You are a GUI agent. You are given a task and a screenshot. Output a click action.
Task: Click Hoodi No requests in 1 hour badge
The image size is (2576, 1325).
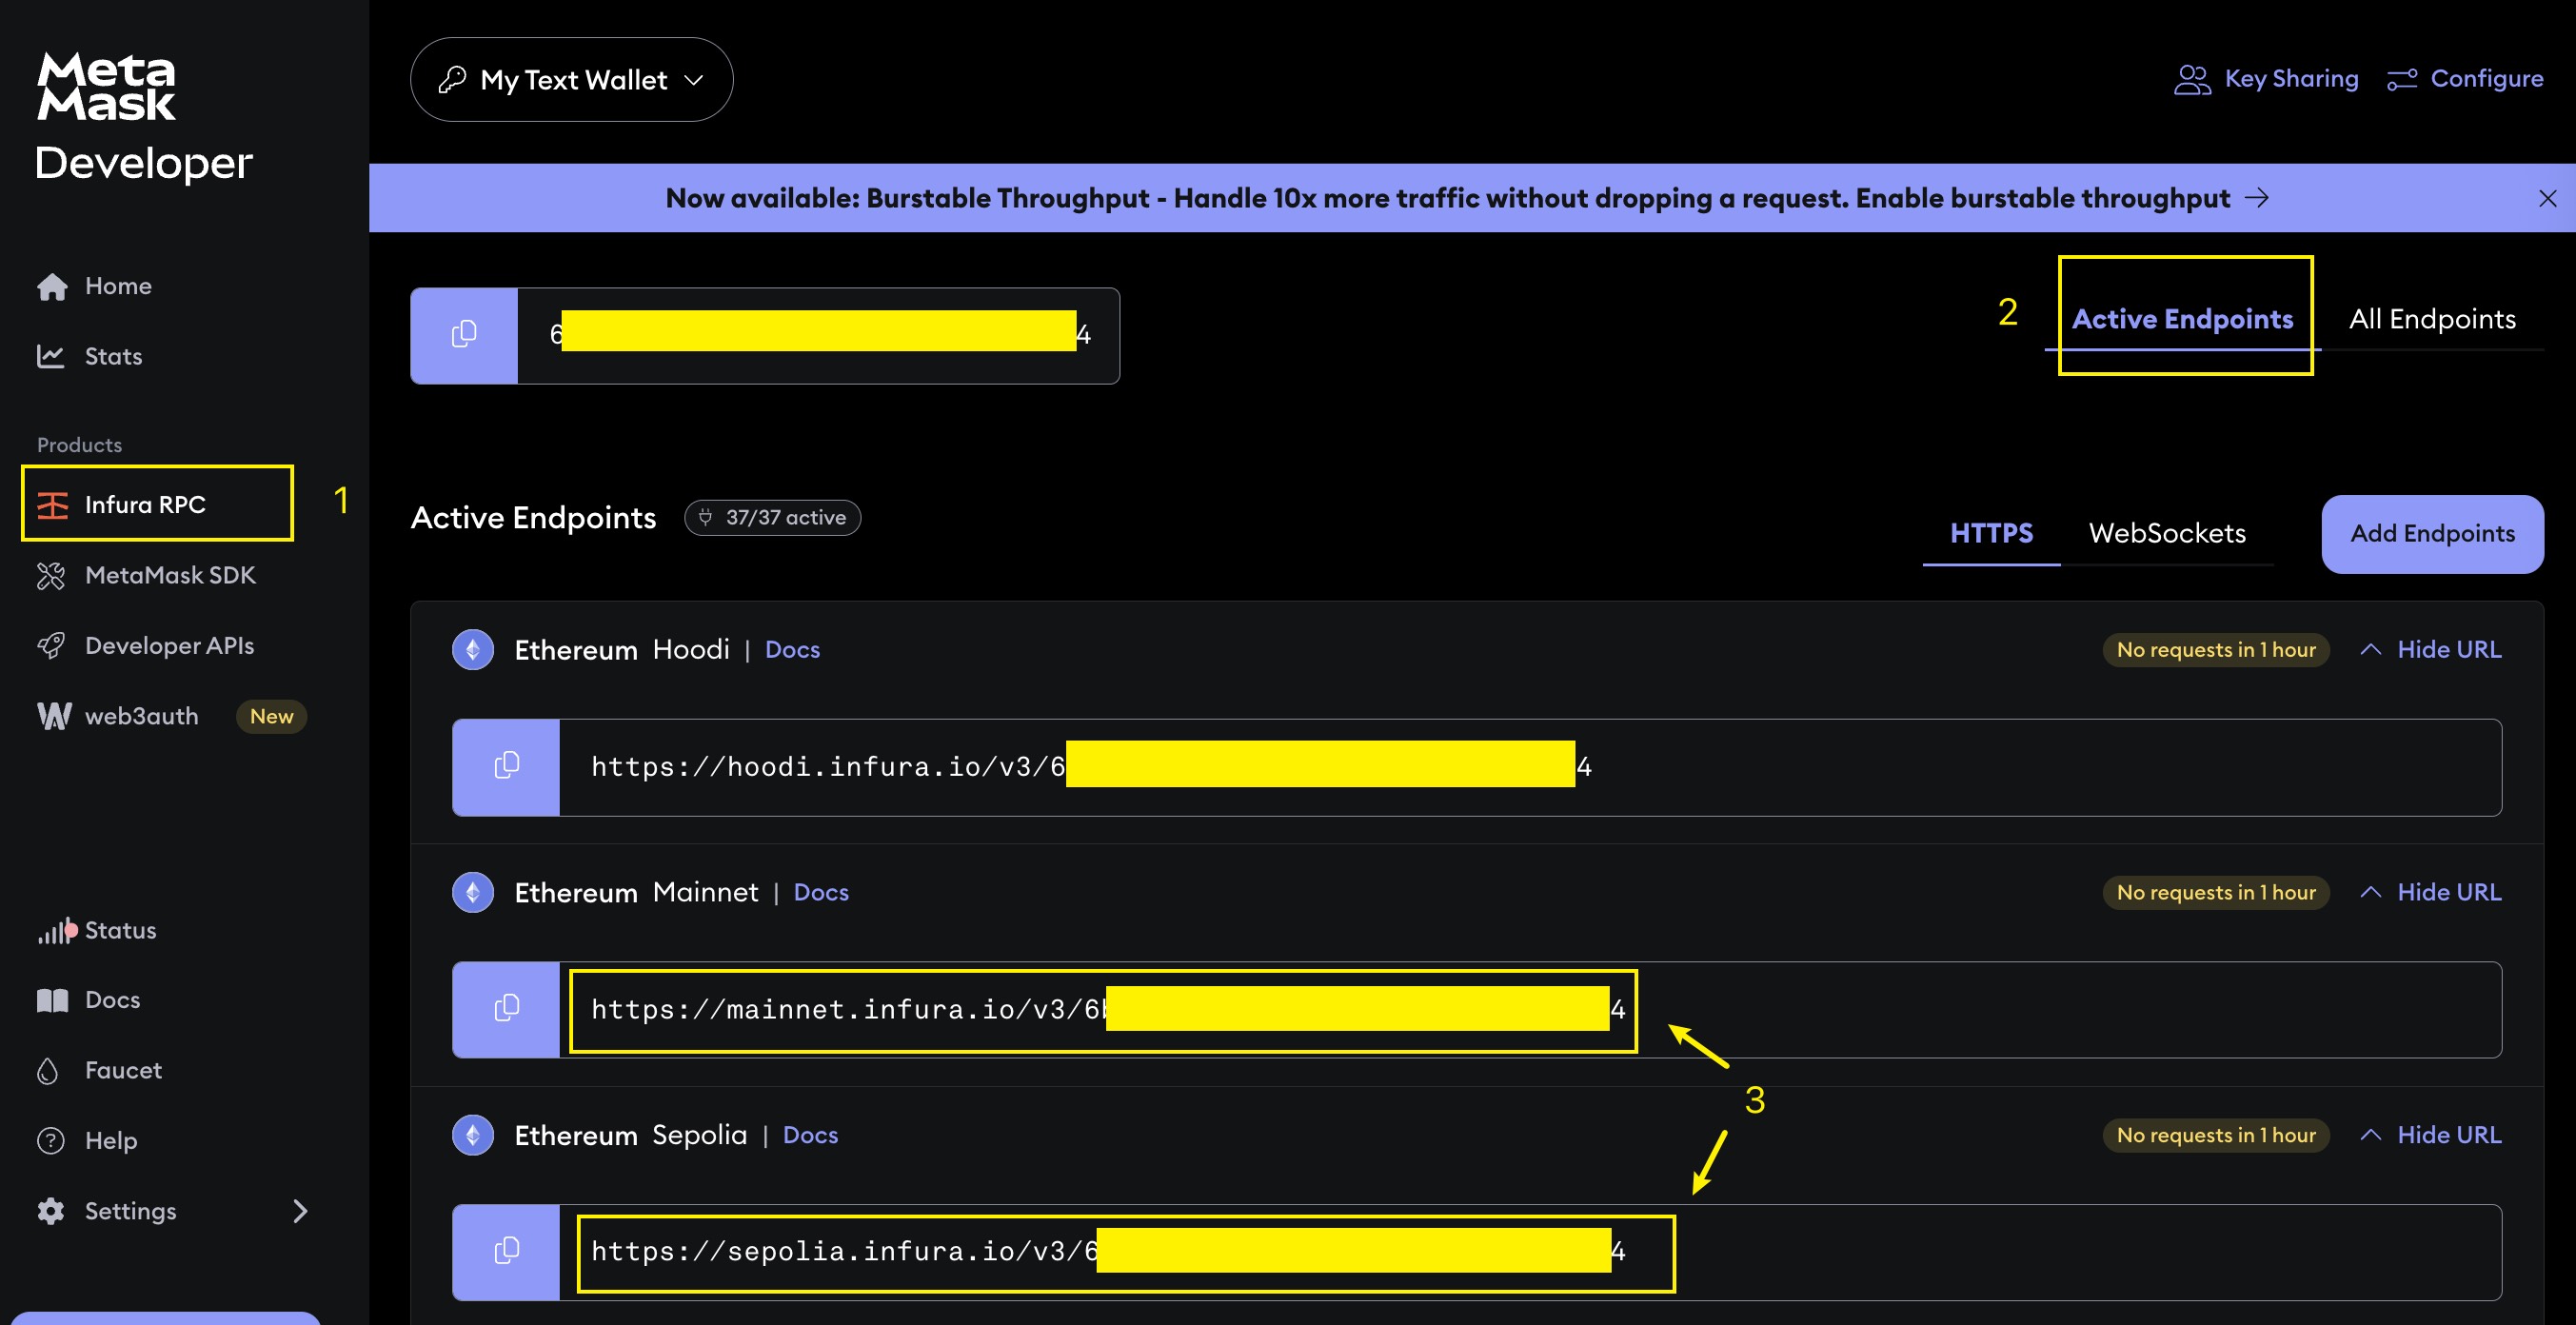(x=2216, y=649)
